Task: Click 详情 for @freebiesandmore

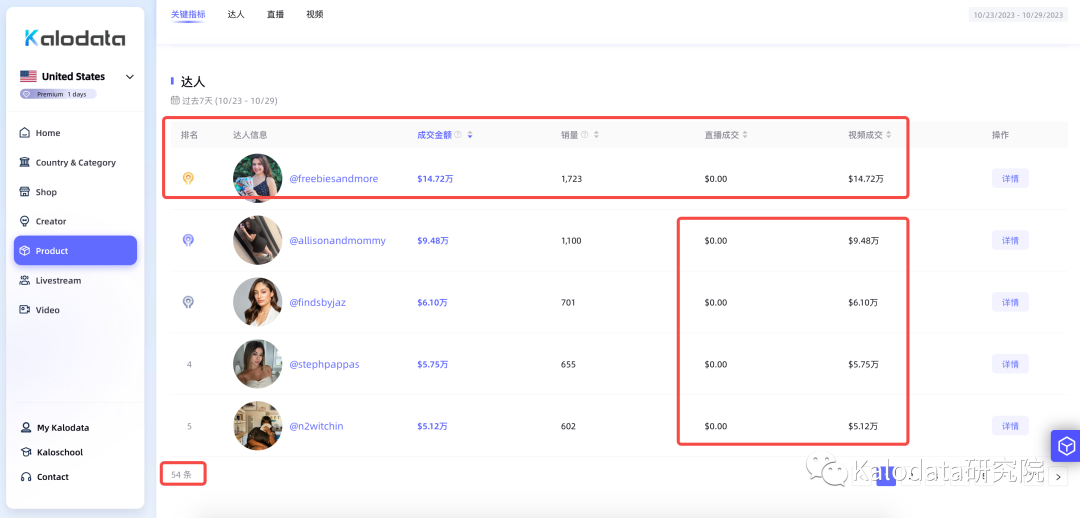Action: pos(1010,178)
